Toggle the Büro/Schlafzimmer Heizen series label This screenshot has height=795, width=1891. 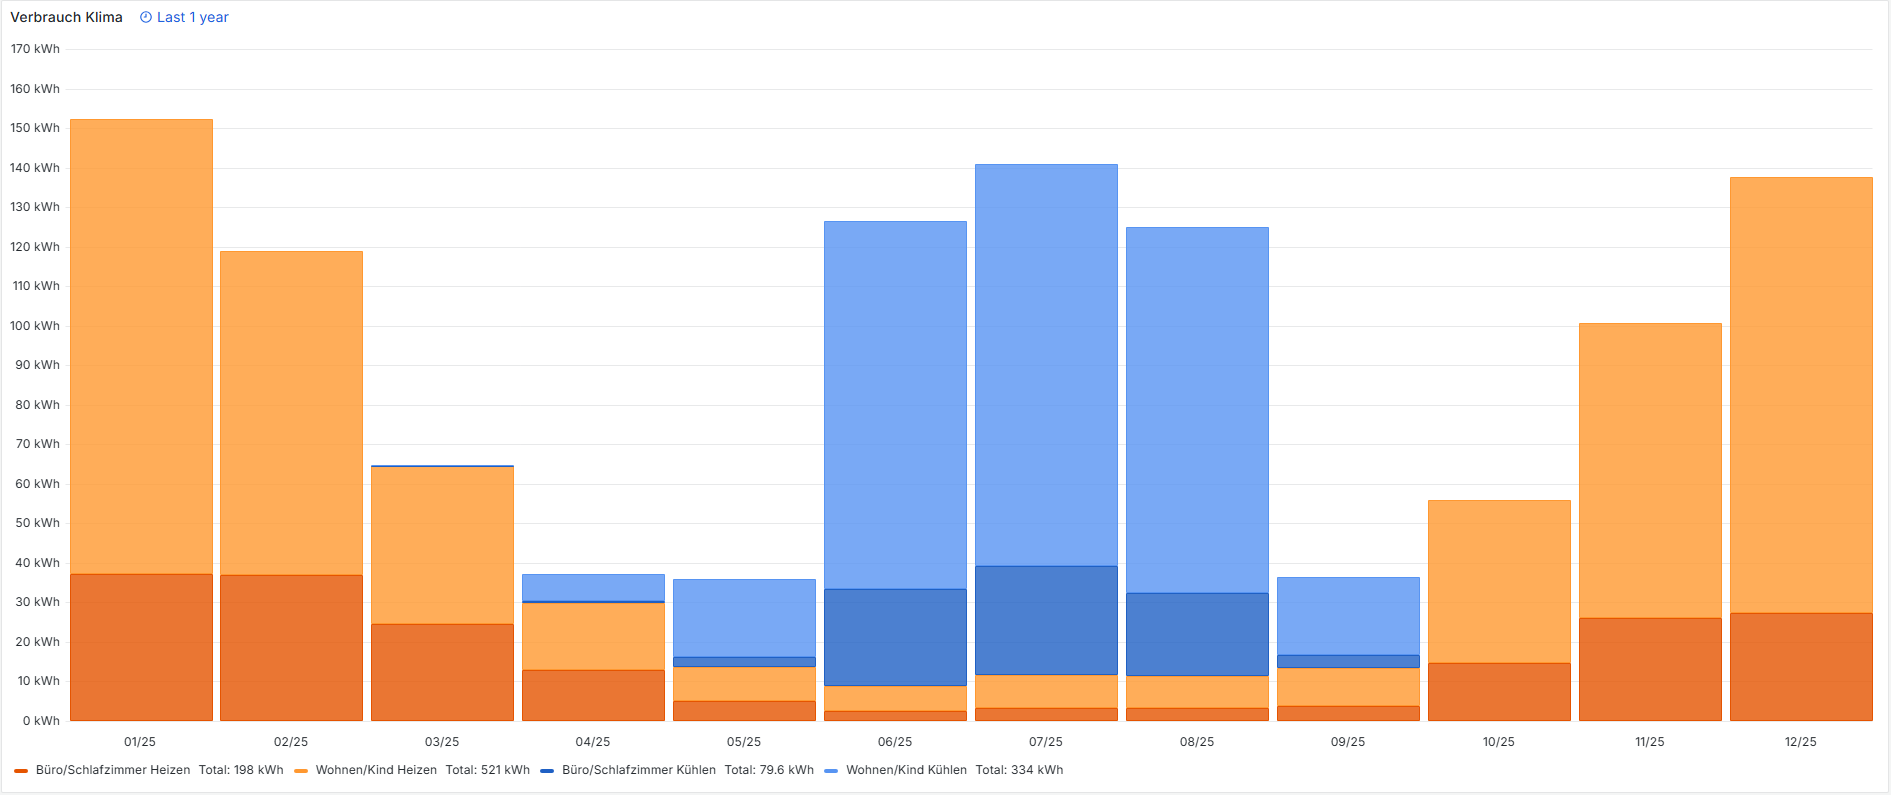tap(112, 770)
